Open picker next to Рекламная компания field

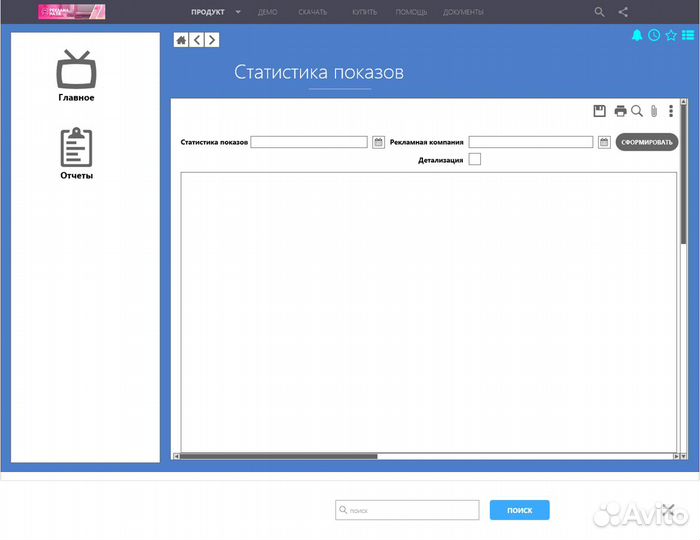(x=604, y=142)
